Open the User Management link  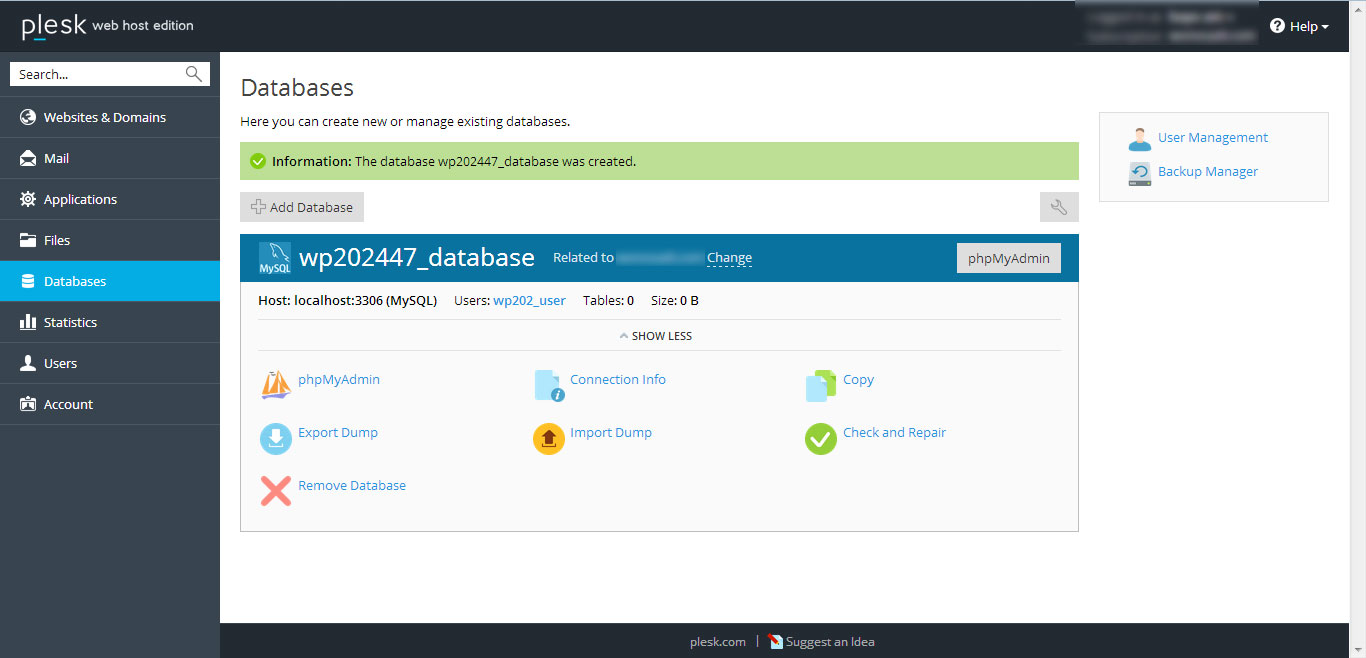1213,138
